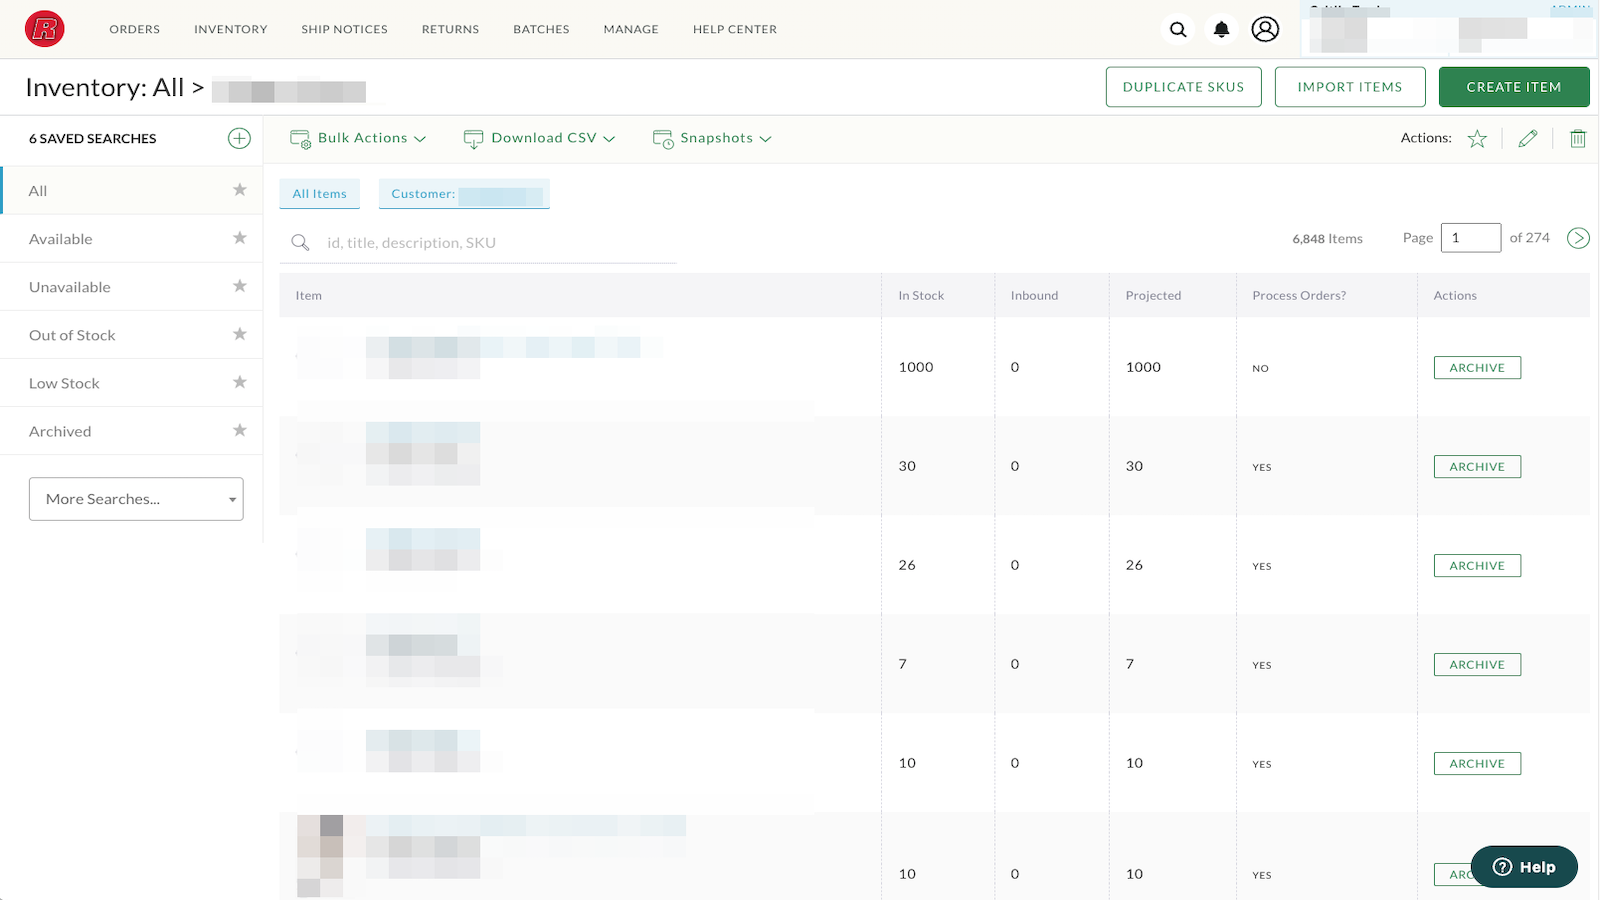Open the user account profile icon
Image resolution: width=1600 pixels, height=900 pixels.
click(1265, 30)
